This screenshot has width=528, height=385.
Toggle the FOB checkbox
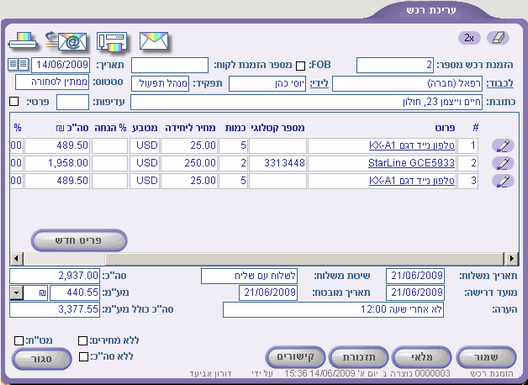point(300,66)
